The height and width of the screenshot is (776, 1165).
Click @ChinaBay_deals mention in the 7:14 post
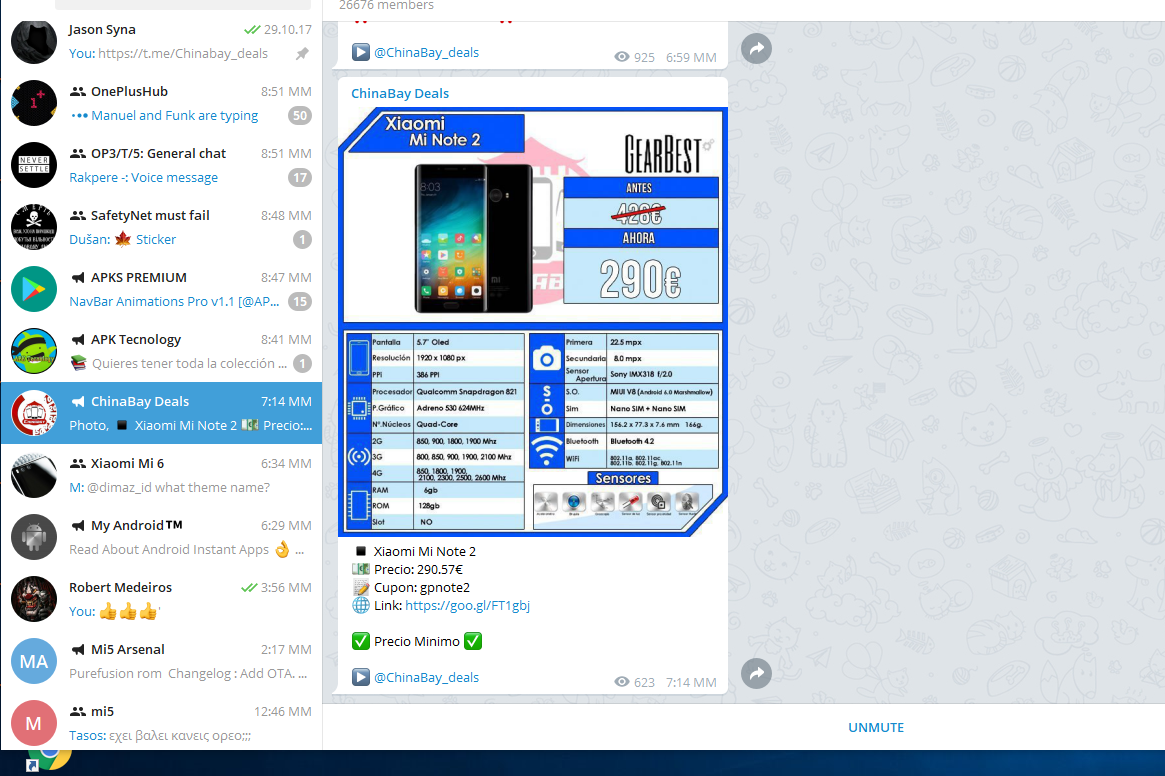[426, 677]
